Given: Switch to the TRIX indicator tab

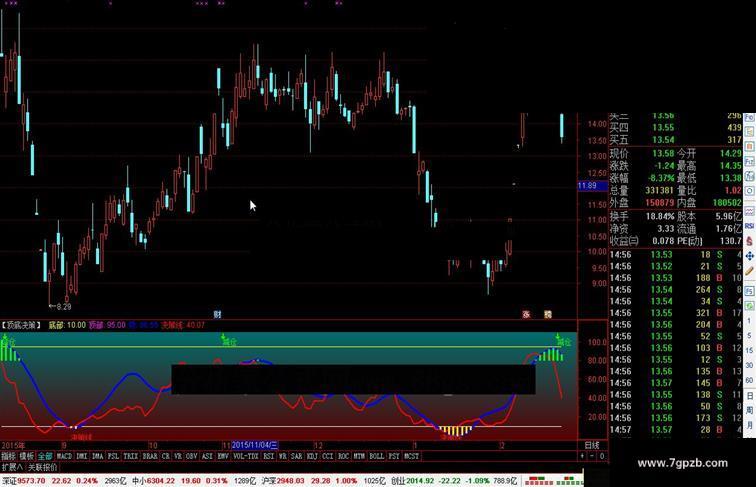Looking at the screenshot, I should coord(131,456).
